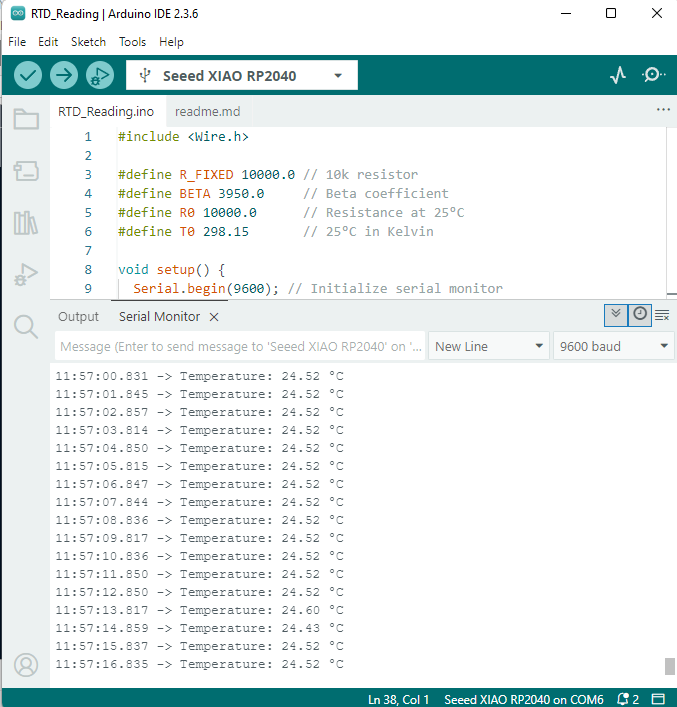Viewport: 677px width, 707px height.
Task: Click the 'Ln 38, Col 1' status entry
Action: tap(398, 699)
